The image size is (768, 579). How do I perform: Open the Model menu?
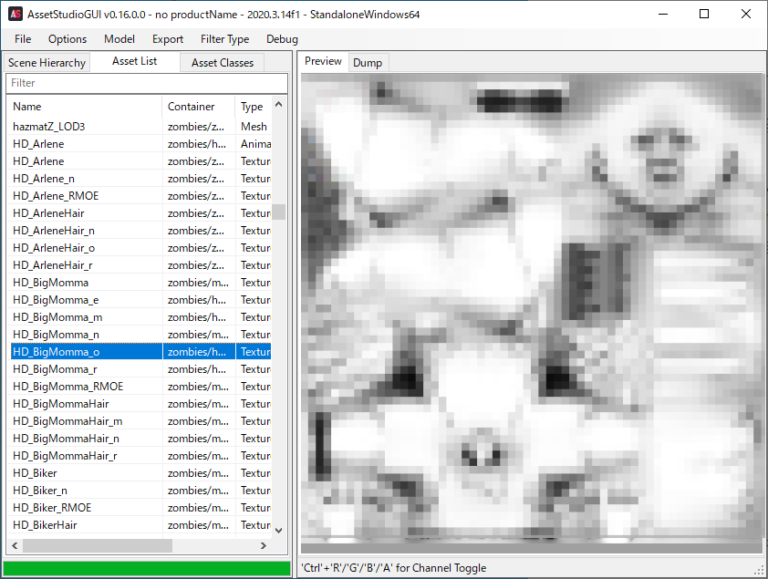click(119, 39)
